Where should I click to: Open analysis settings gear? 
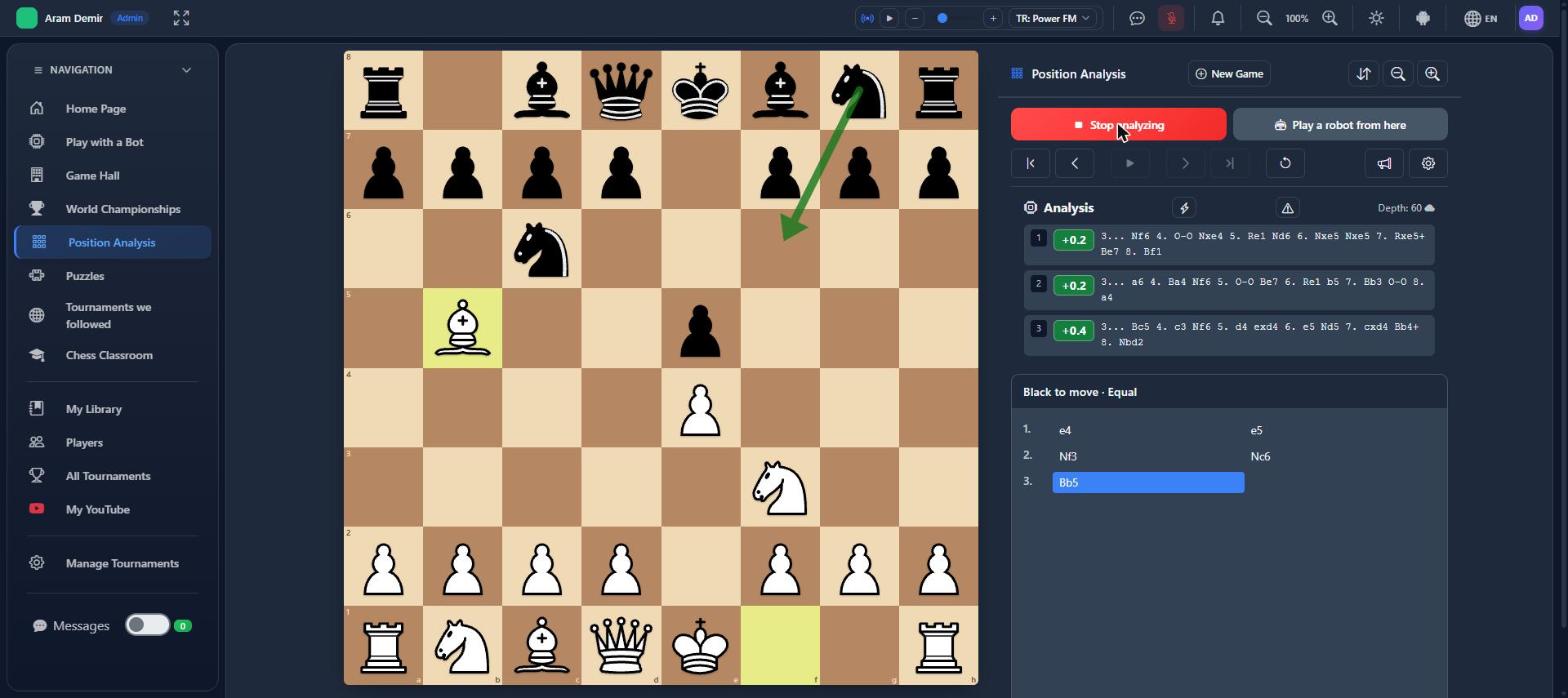tap(1428, 163)
